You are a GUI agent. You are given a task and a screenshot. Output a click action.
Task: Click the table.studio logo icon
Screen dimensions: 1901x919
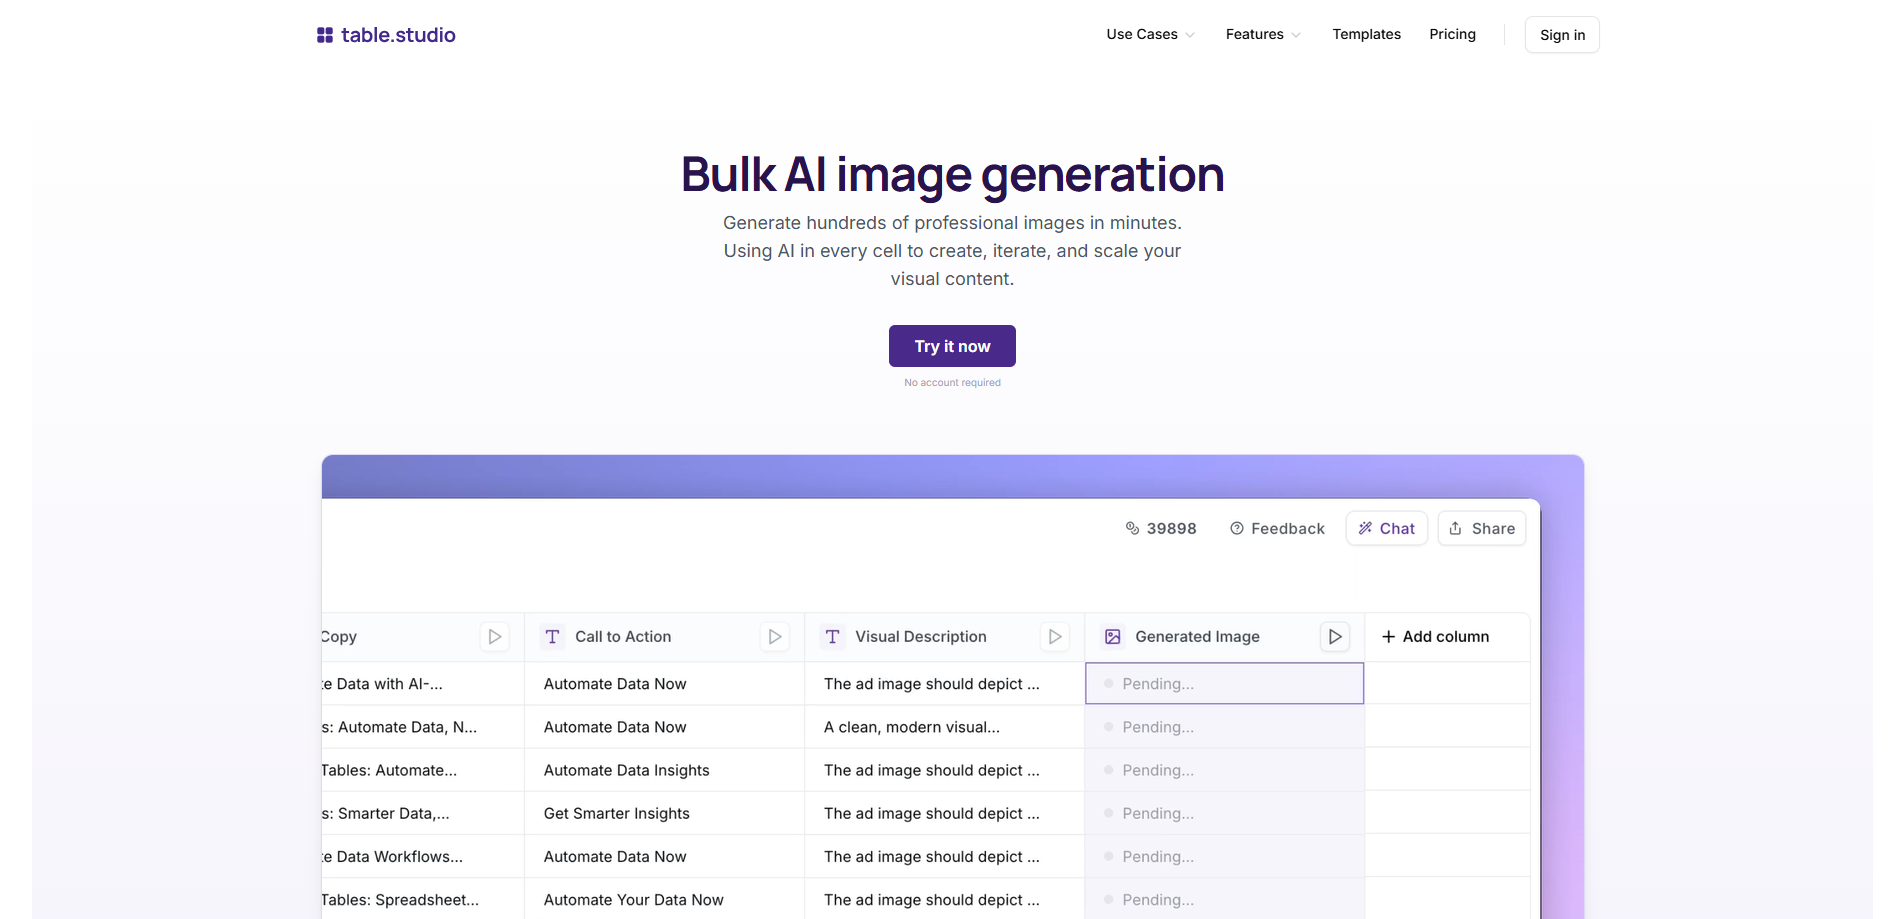pos(323,34)
